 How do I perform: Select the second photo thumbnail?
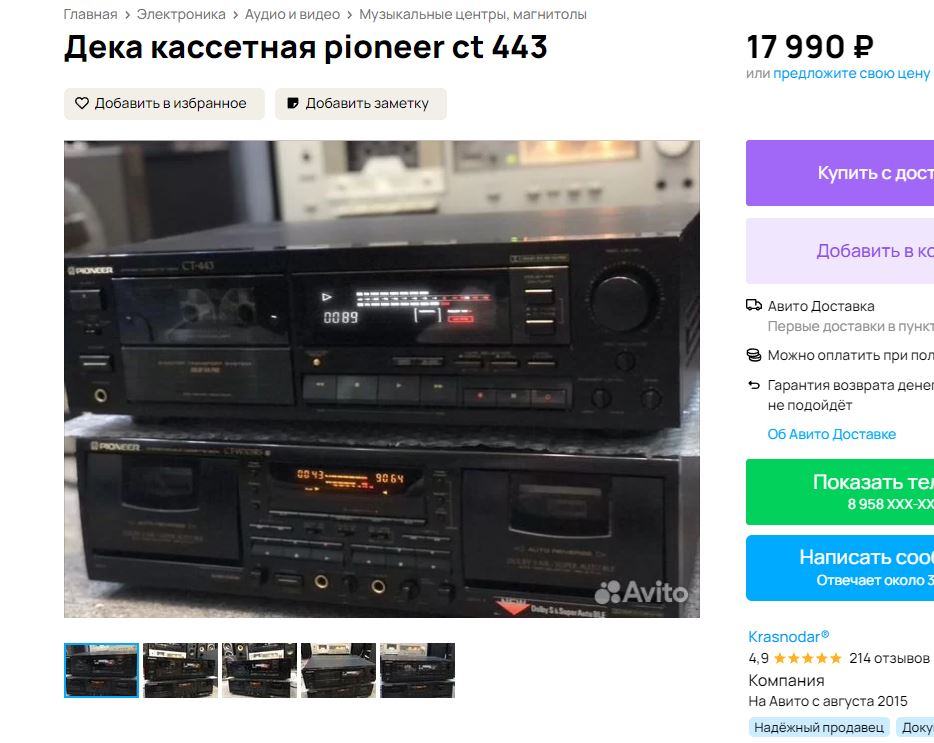coord(180,670)
